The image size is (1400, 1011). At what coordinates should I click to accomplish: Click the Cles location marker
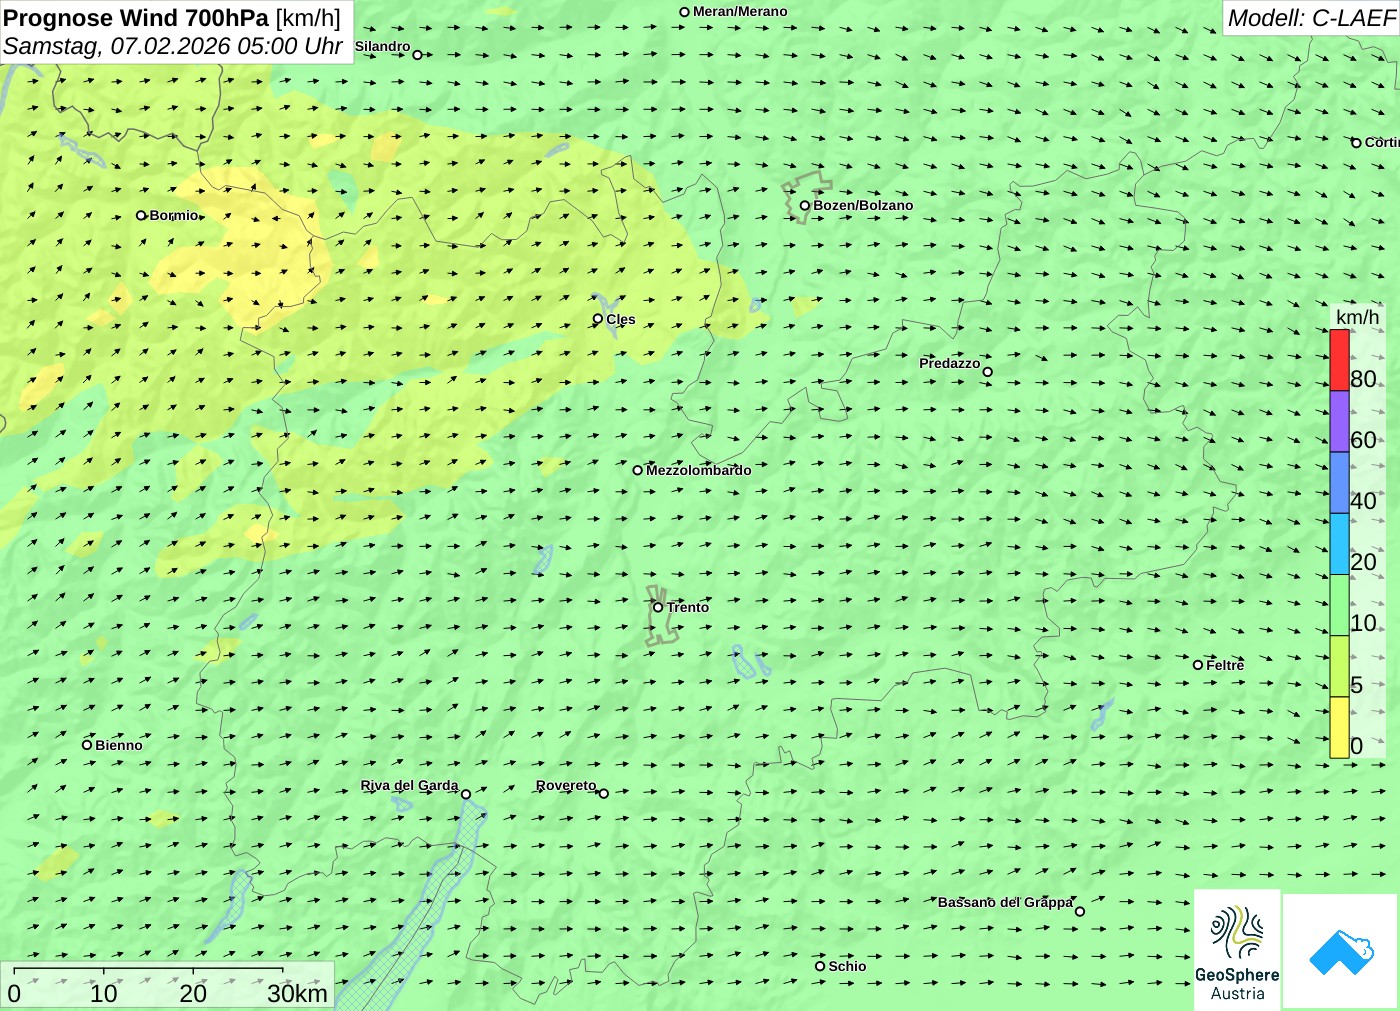598,319
